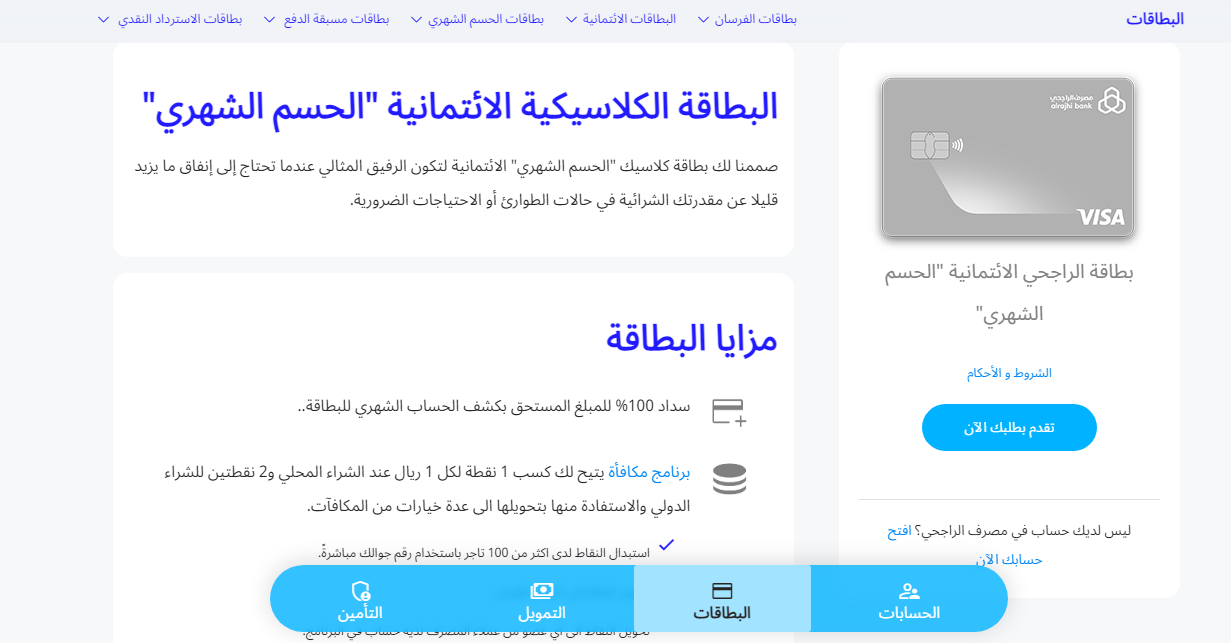Click the "مزايا البطاقة" section heading
The image size is (1231, 643).
pyautogui.click(x=692, y=338)
